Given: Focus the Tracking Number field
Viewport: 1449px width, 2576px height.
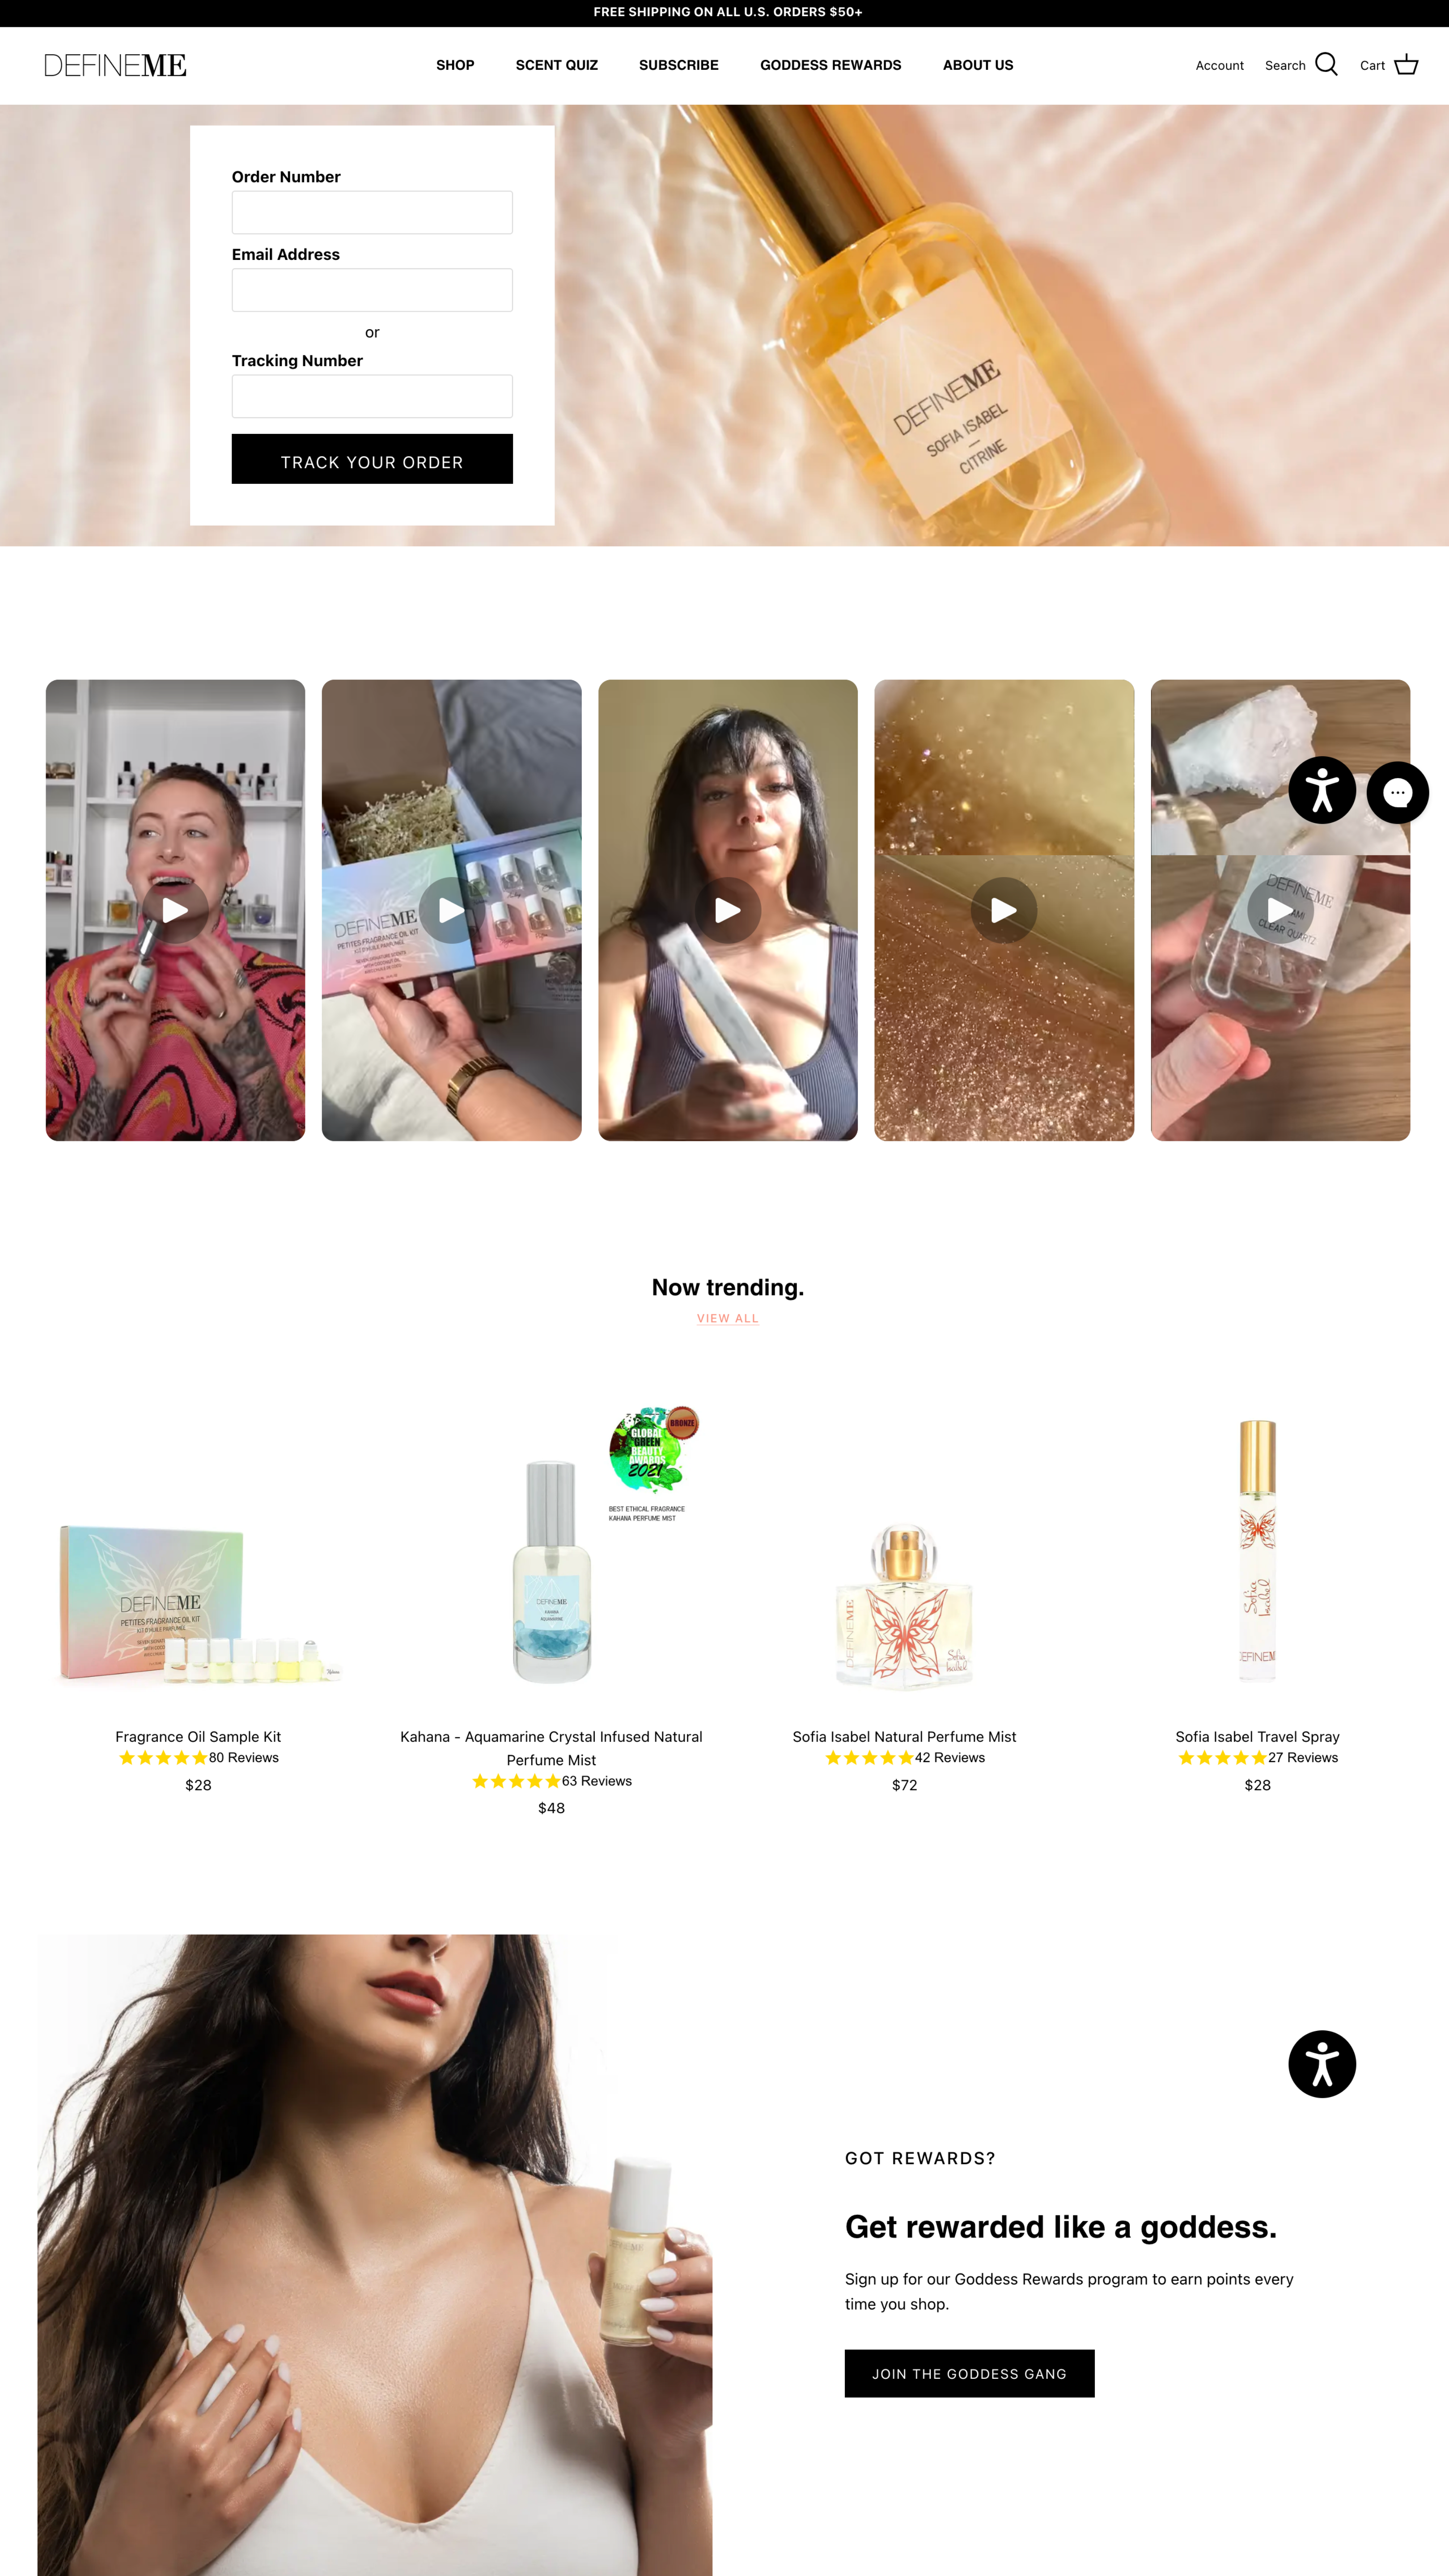Looking at the screenshot, I should point(372,396).
